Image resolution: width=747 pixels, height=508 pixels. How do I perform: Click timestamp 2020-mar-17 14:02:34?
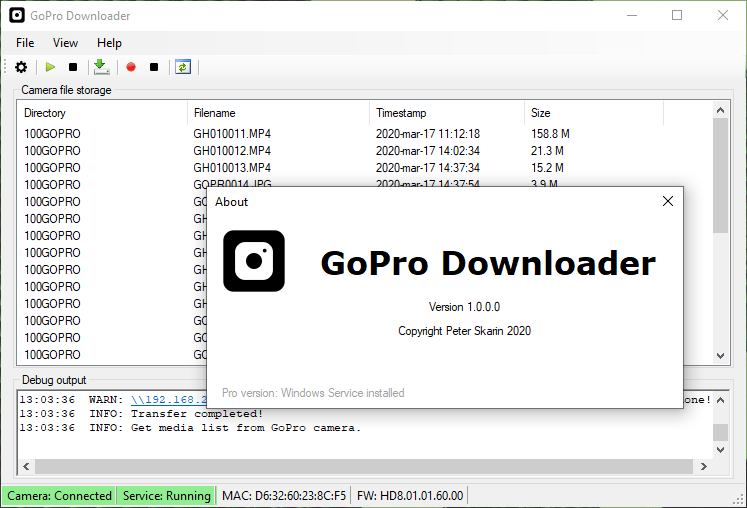428,151
